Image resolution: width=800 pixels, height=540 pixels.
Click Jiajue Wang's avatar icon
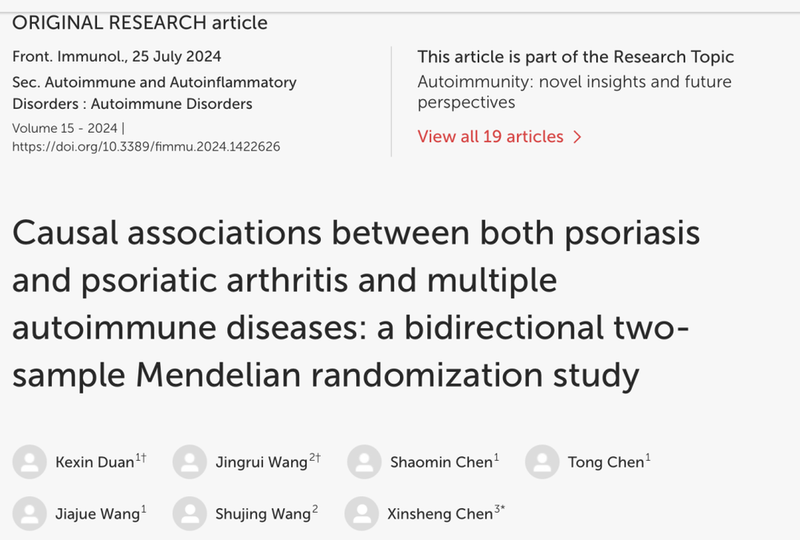(30, 514)
